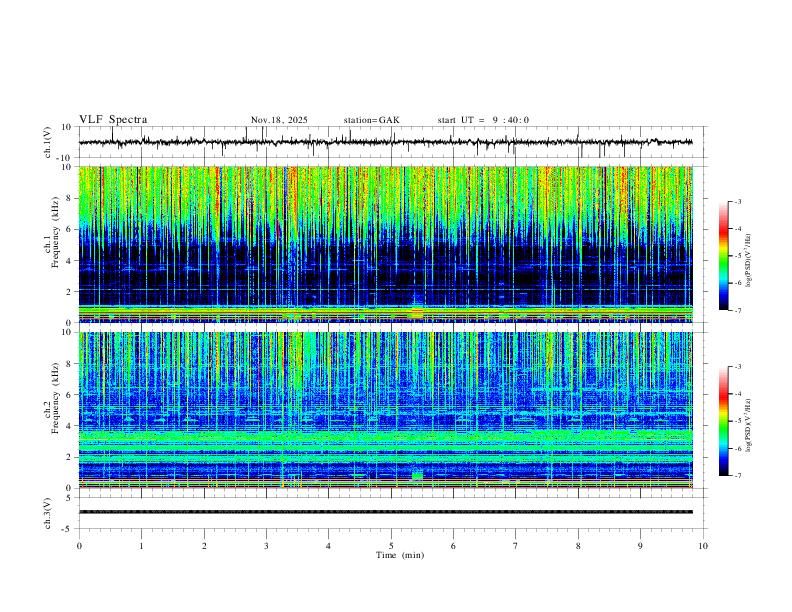
Task: Click the "station=GAK" label
Action: 371,120
